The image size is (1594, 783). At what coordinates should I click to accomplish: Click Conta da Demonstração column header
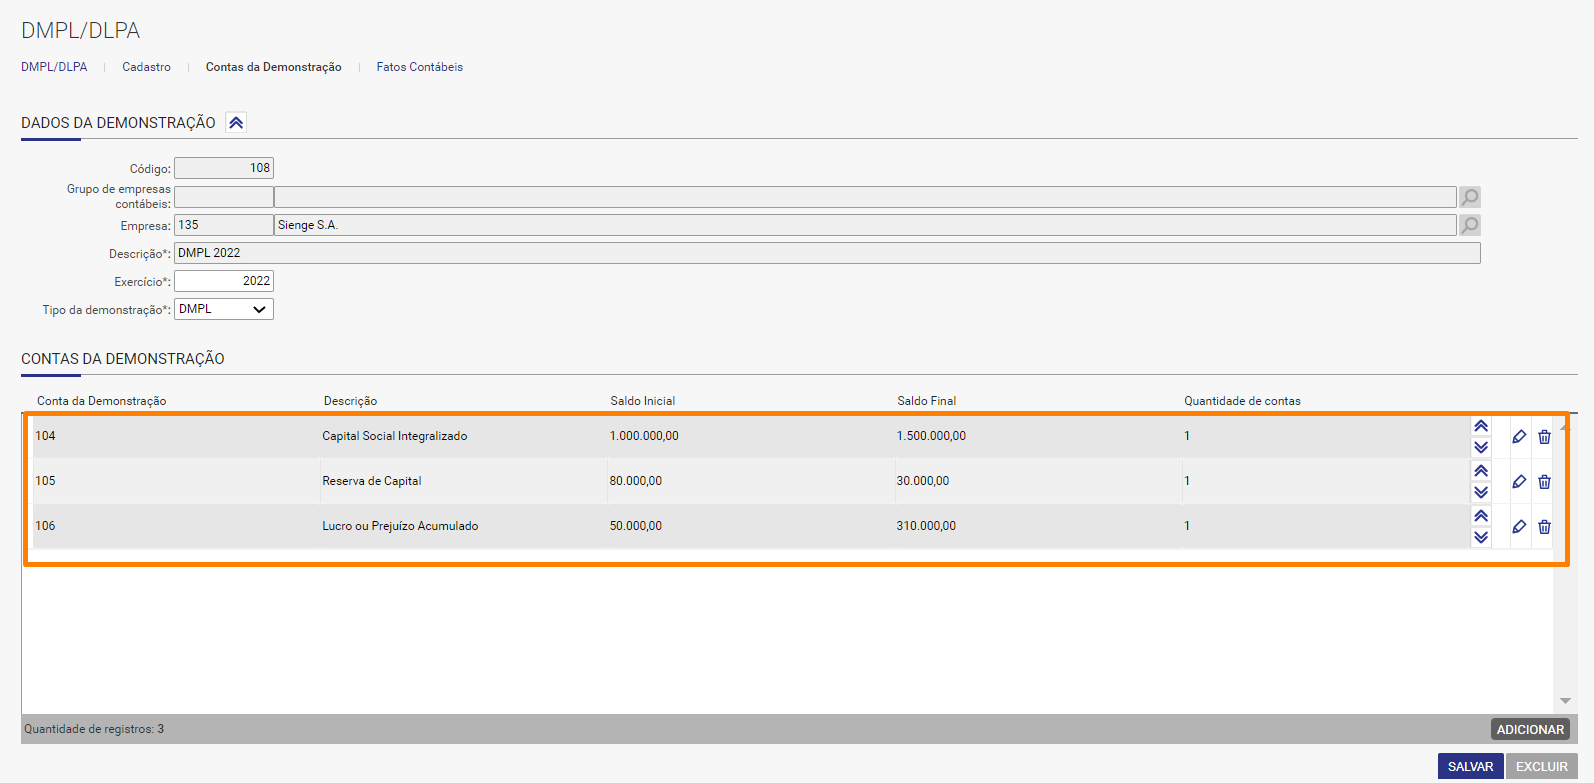pos(102,401)
